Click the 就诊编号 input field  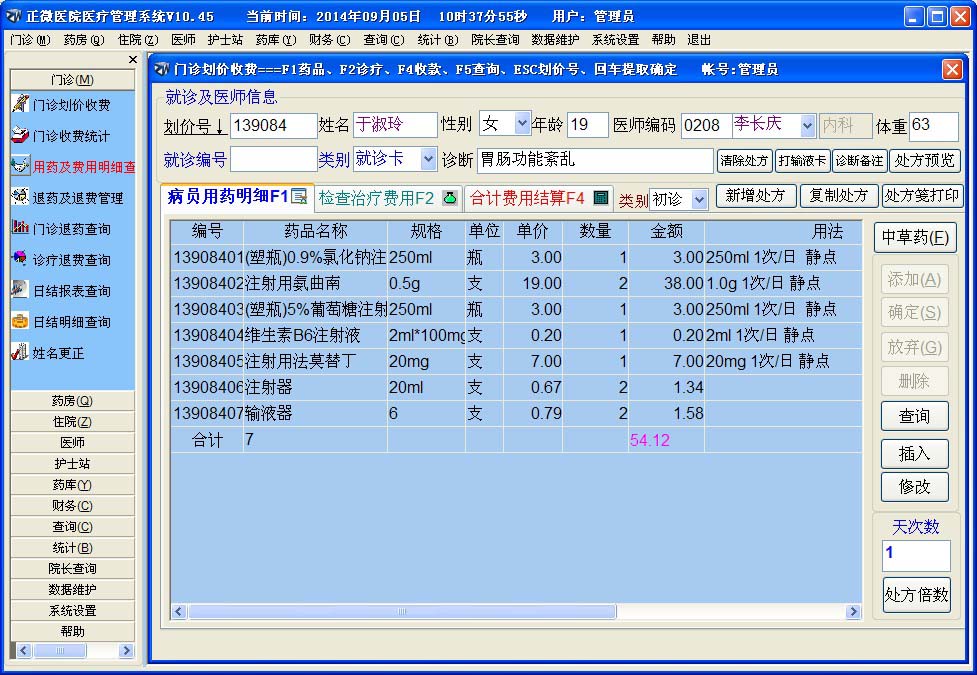click(274, 160)
